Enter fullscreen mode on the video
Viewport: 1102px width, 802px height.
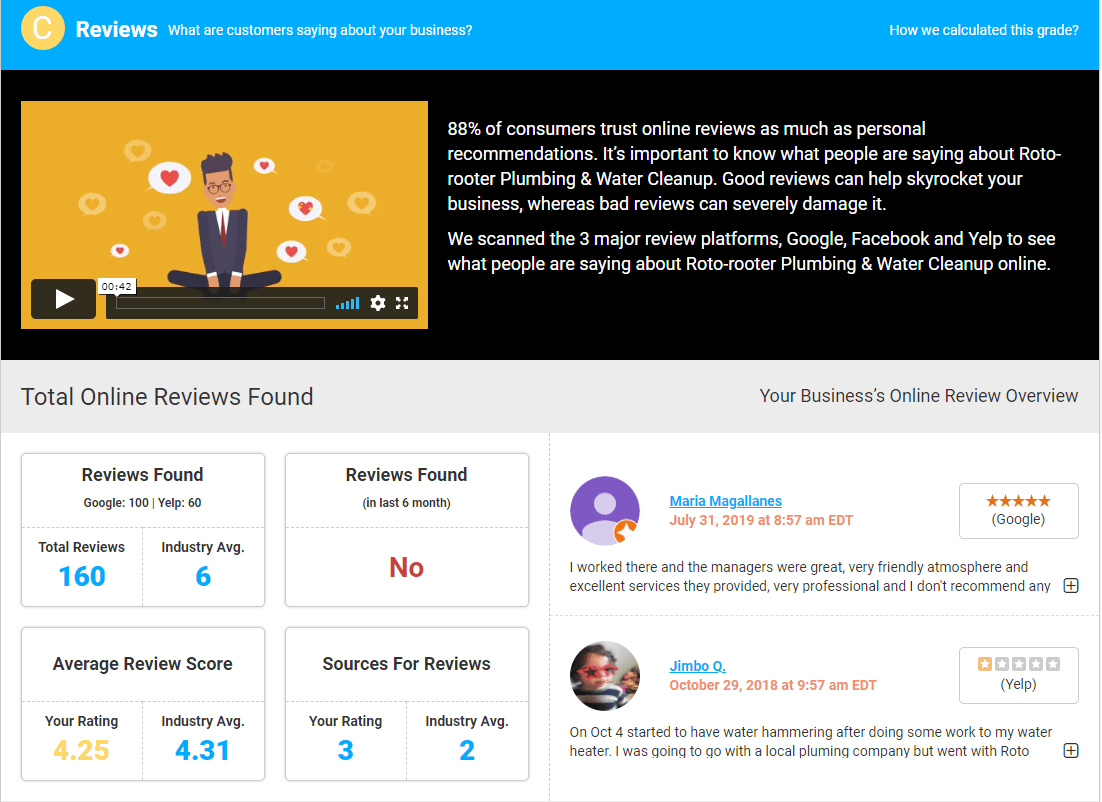point(402,303)
